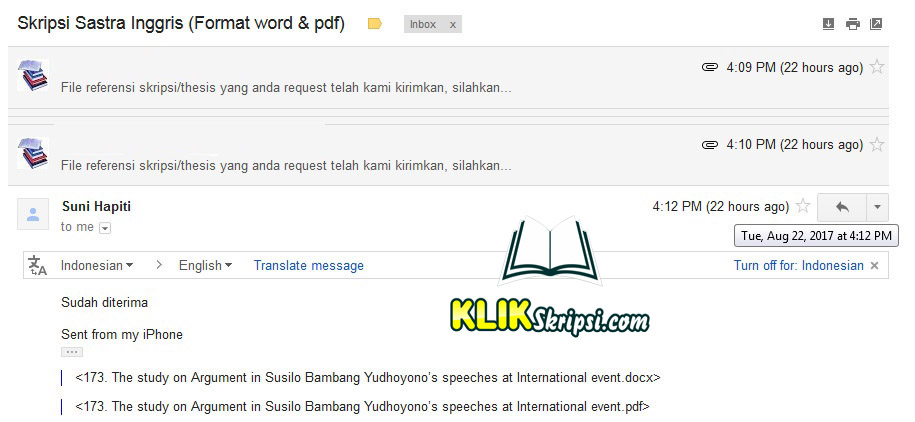Screen dimensions: 915x422
Task: Click the yellow importance marker label
Action: [x=375, y=24]
